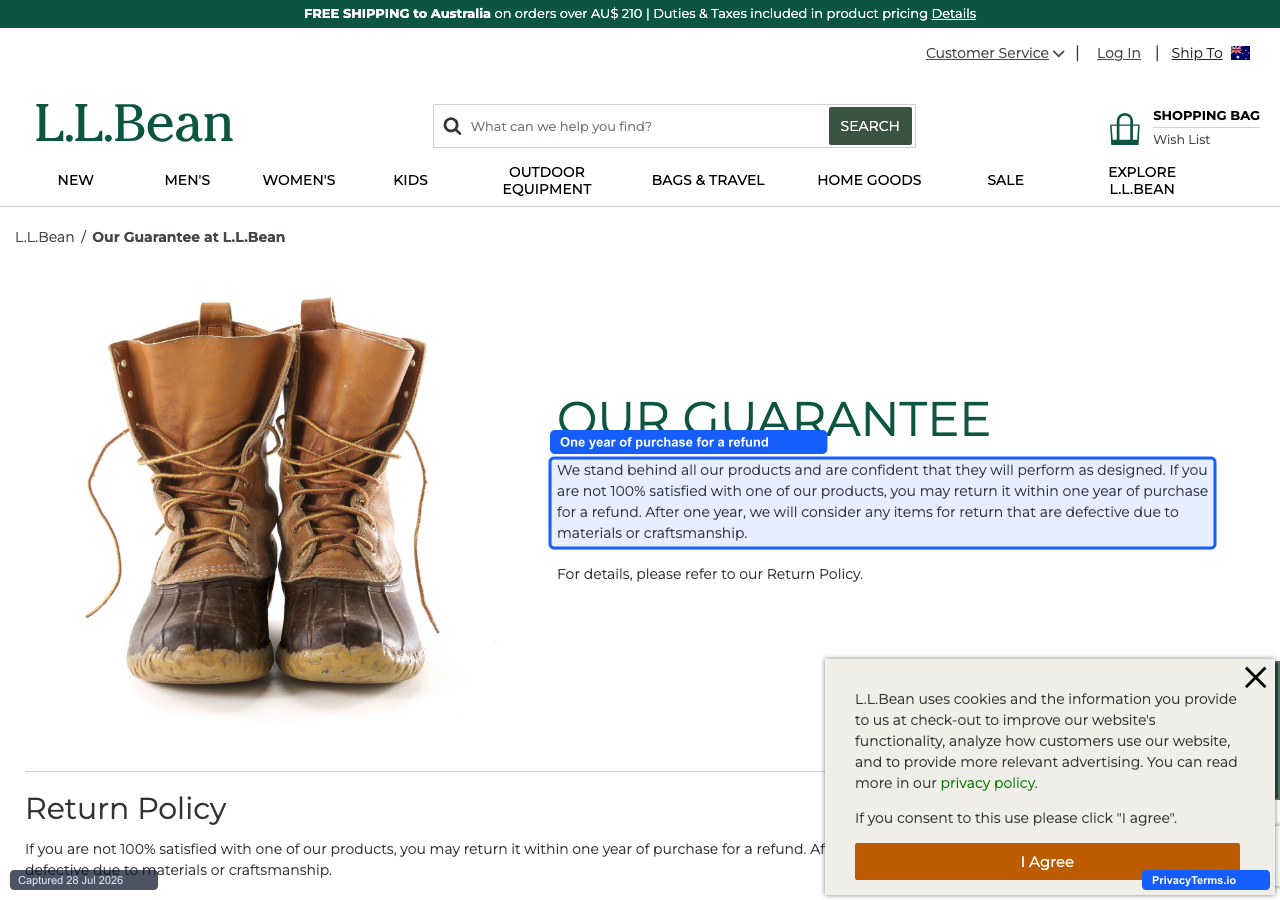Open the WOMEN'S menu

(x=299, y=180)
